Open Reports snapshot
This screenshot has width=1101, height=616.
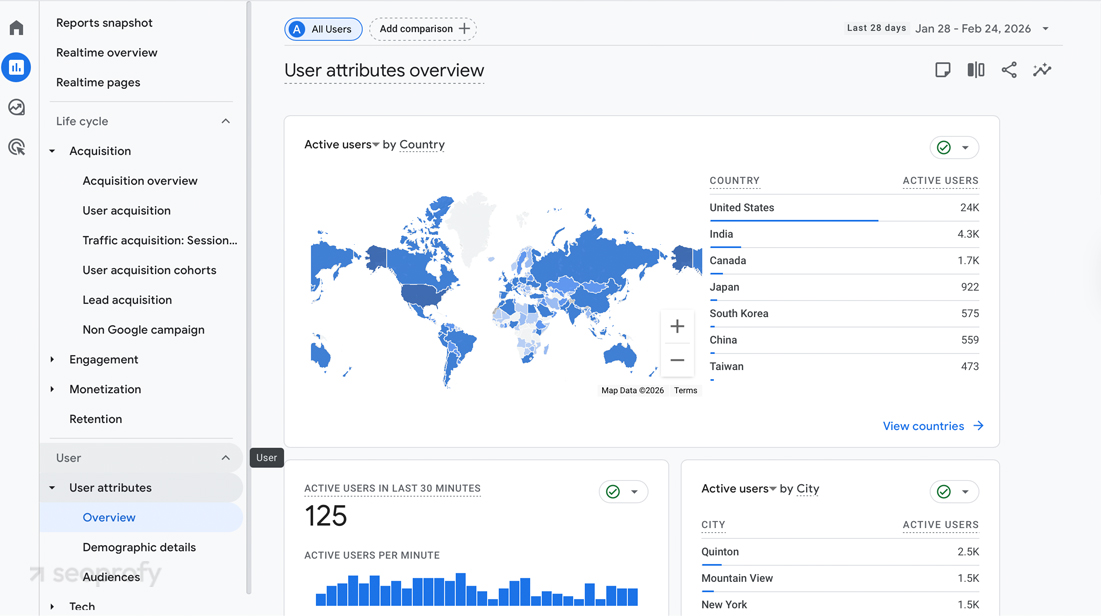pyautogui.click(x=104, y=22)
